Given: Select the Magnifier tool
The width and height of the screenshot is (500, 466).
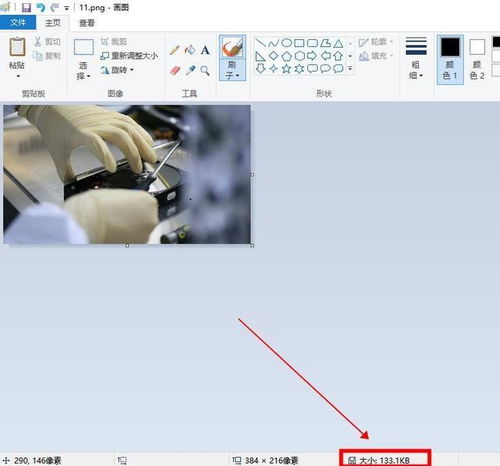Looking at the screenshot, I should [x=205, y=70].
